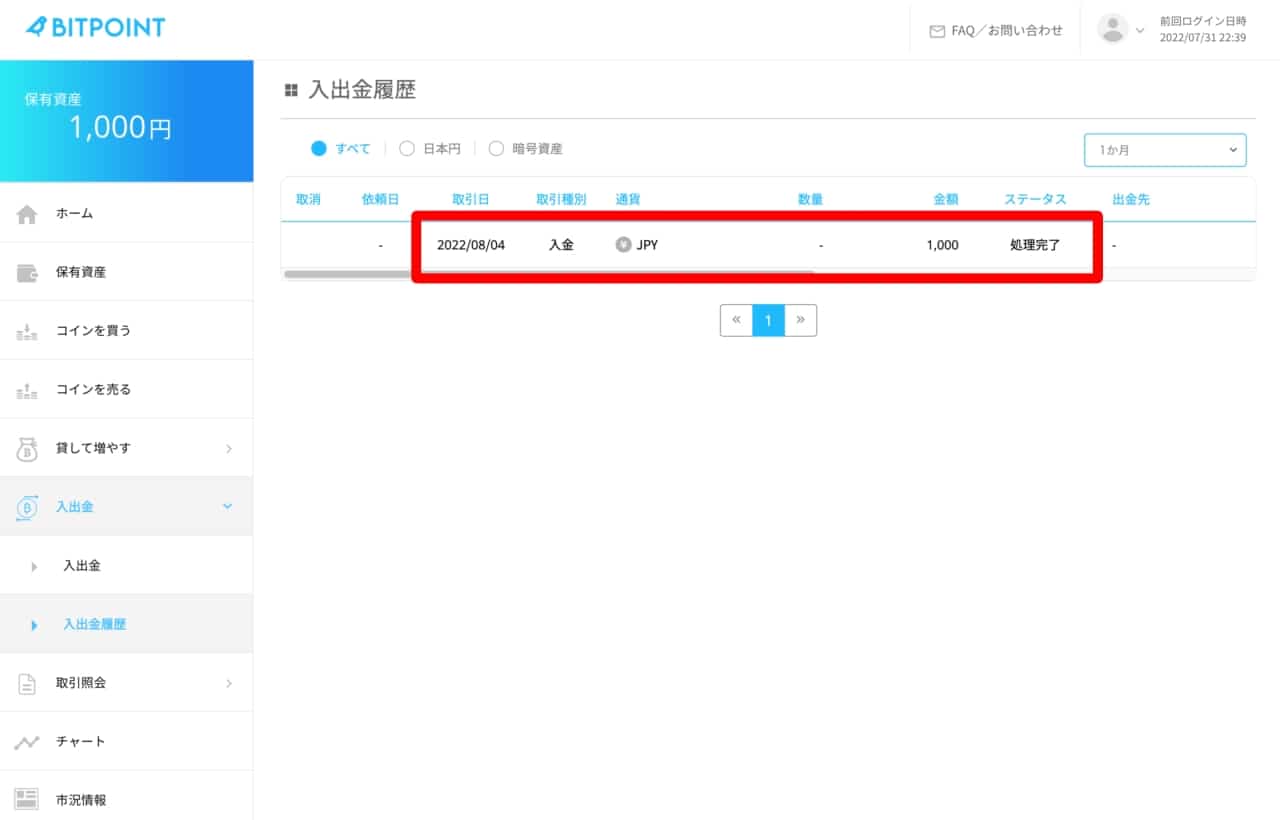The height and width of the screenshot is (820, 1280).
Task: Open the 入出金 sub-item in sidebar
Action: (82, 566)
